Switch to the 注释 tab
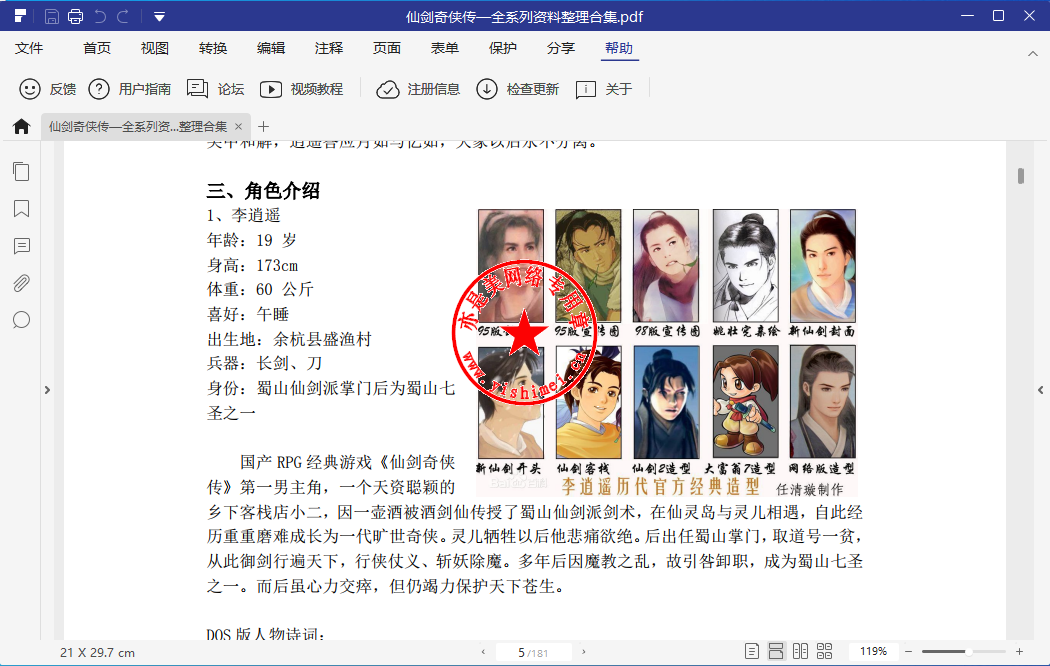Viewport: 1050px width, 666px height. tap(329, 48)
